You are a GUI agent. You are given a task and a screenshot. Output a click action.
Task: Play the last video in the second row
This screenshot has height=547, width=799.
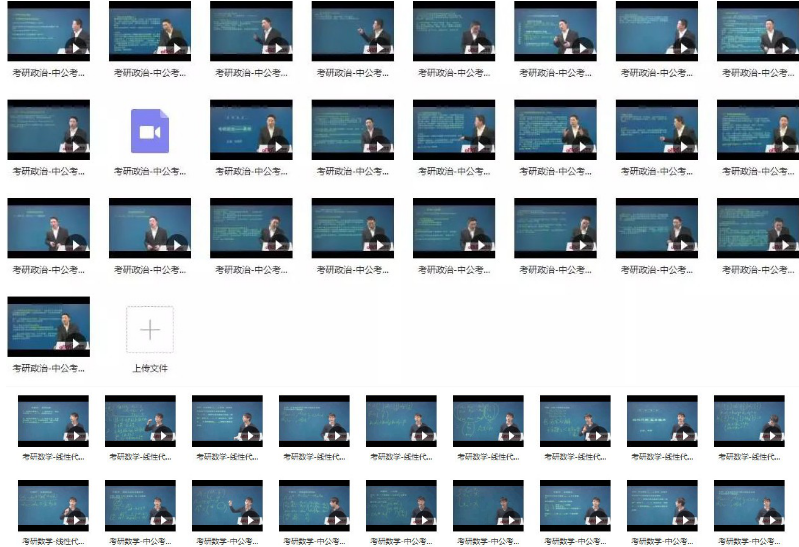click(757, 130)
